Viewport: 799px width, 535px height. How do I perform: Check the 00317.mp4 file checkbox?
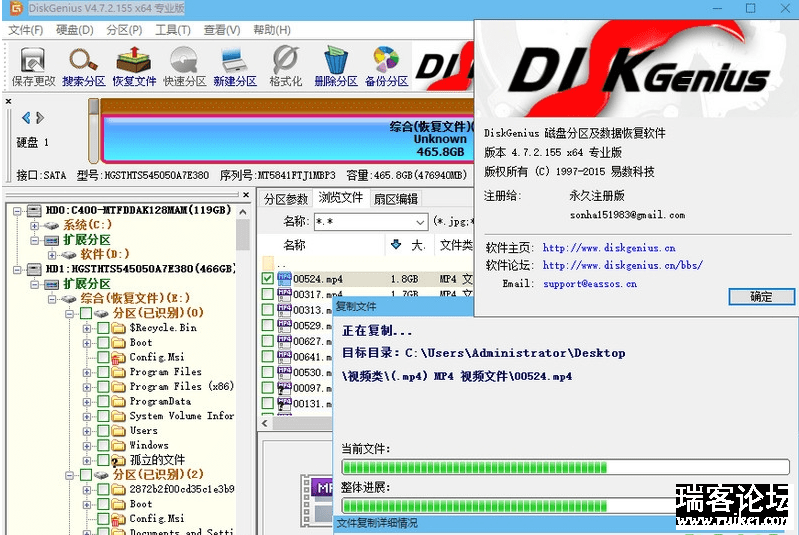(x=268, y=294)
